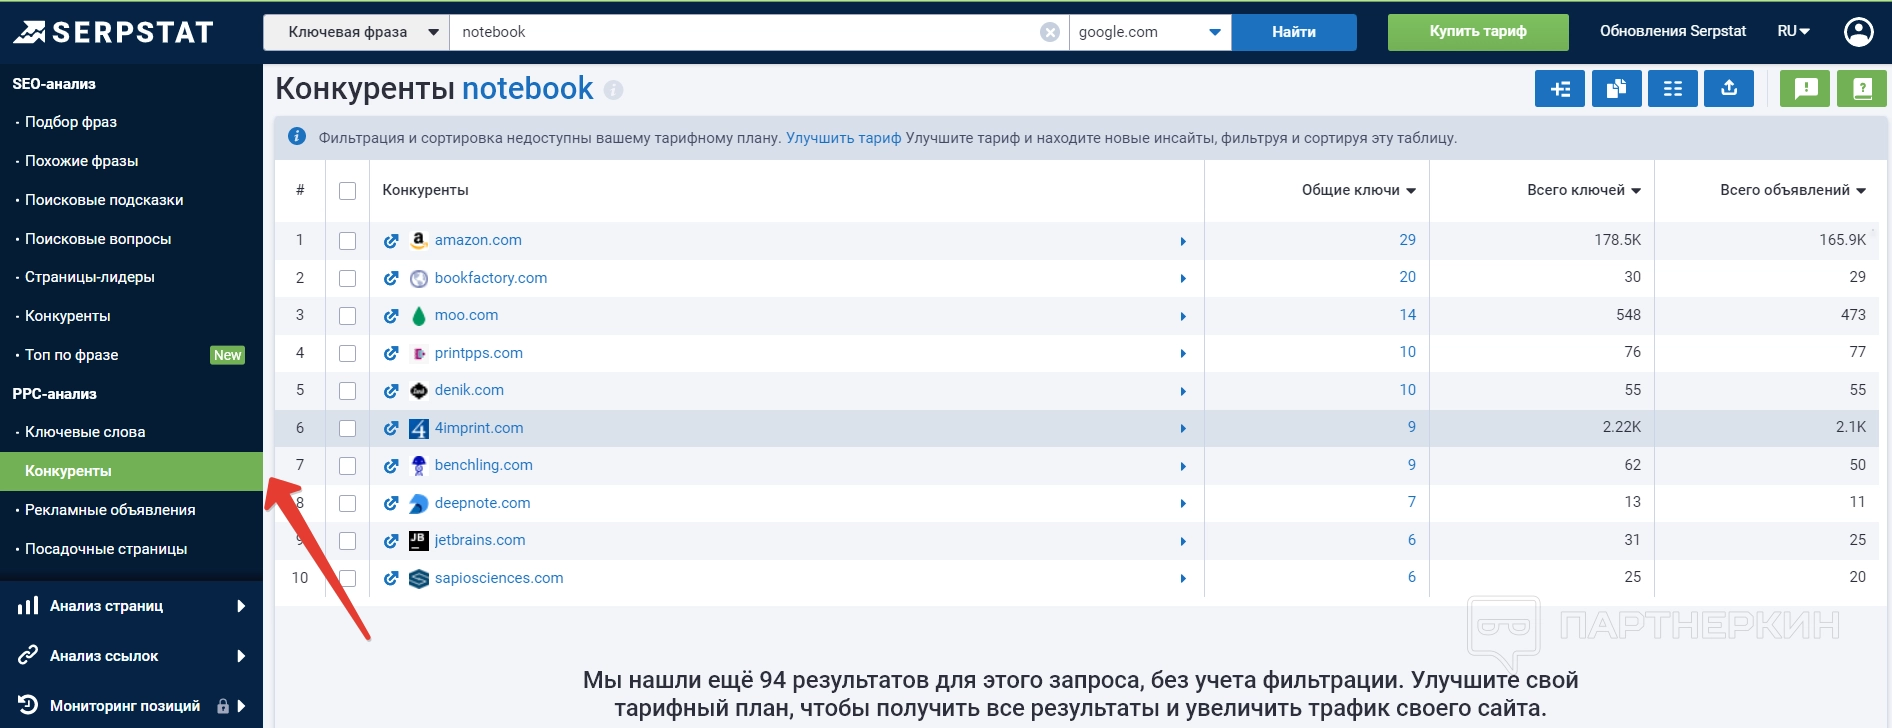Viewport: 1892px width, 728px height.
Task: Click the column settings toolbar icon
Action: [x=1672, y=89]
